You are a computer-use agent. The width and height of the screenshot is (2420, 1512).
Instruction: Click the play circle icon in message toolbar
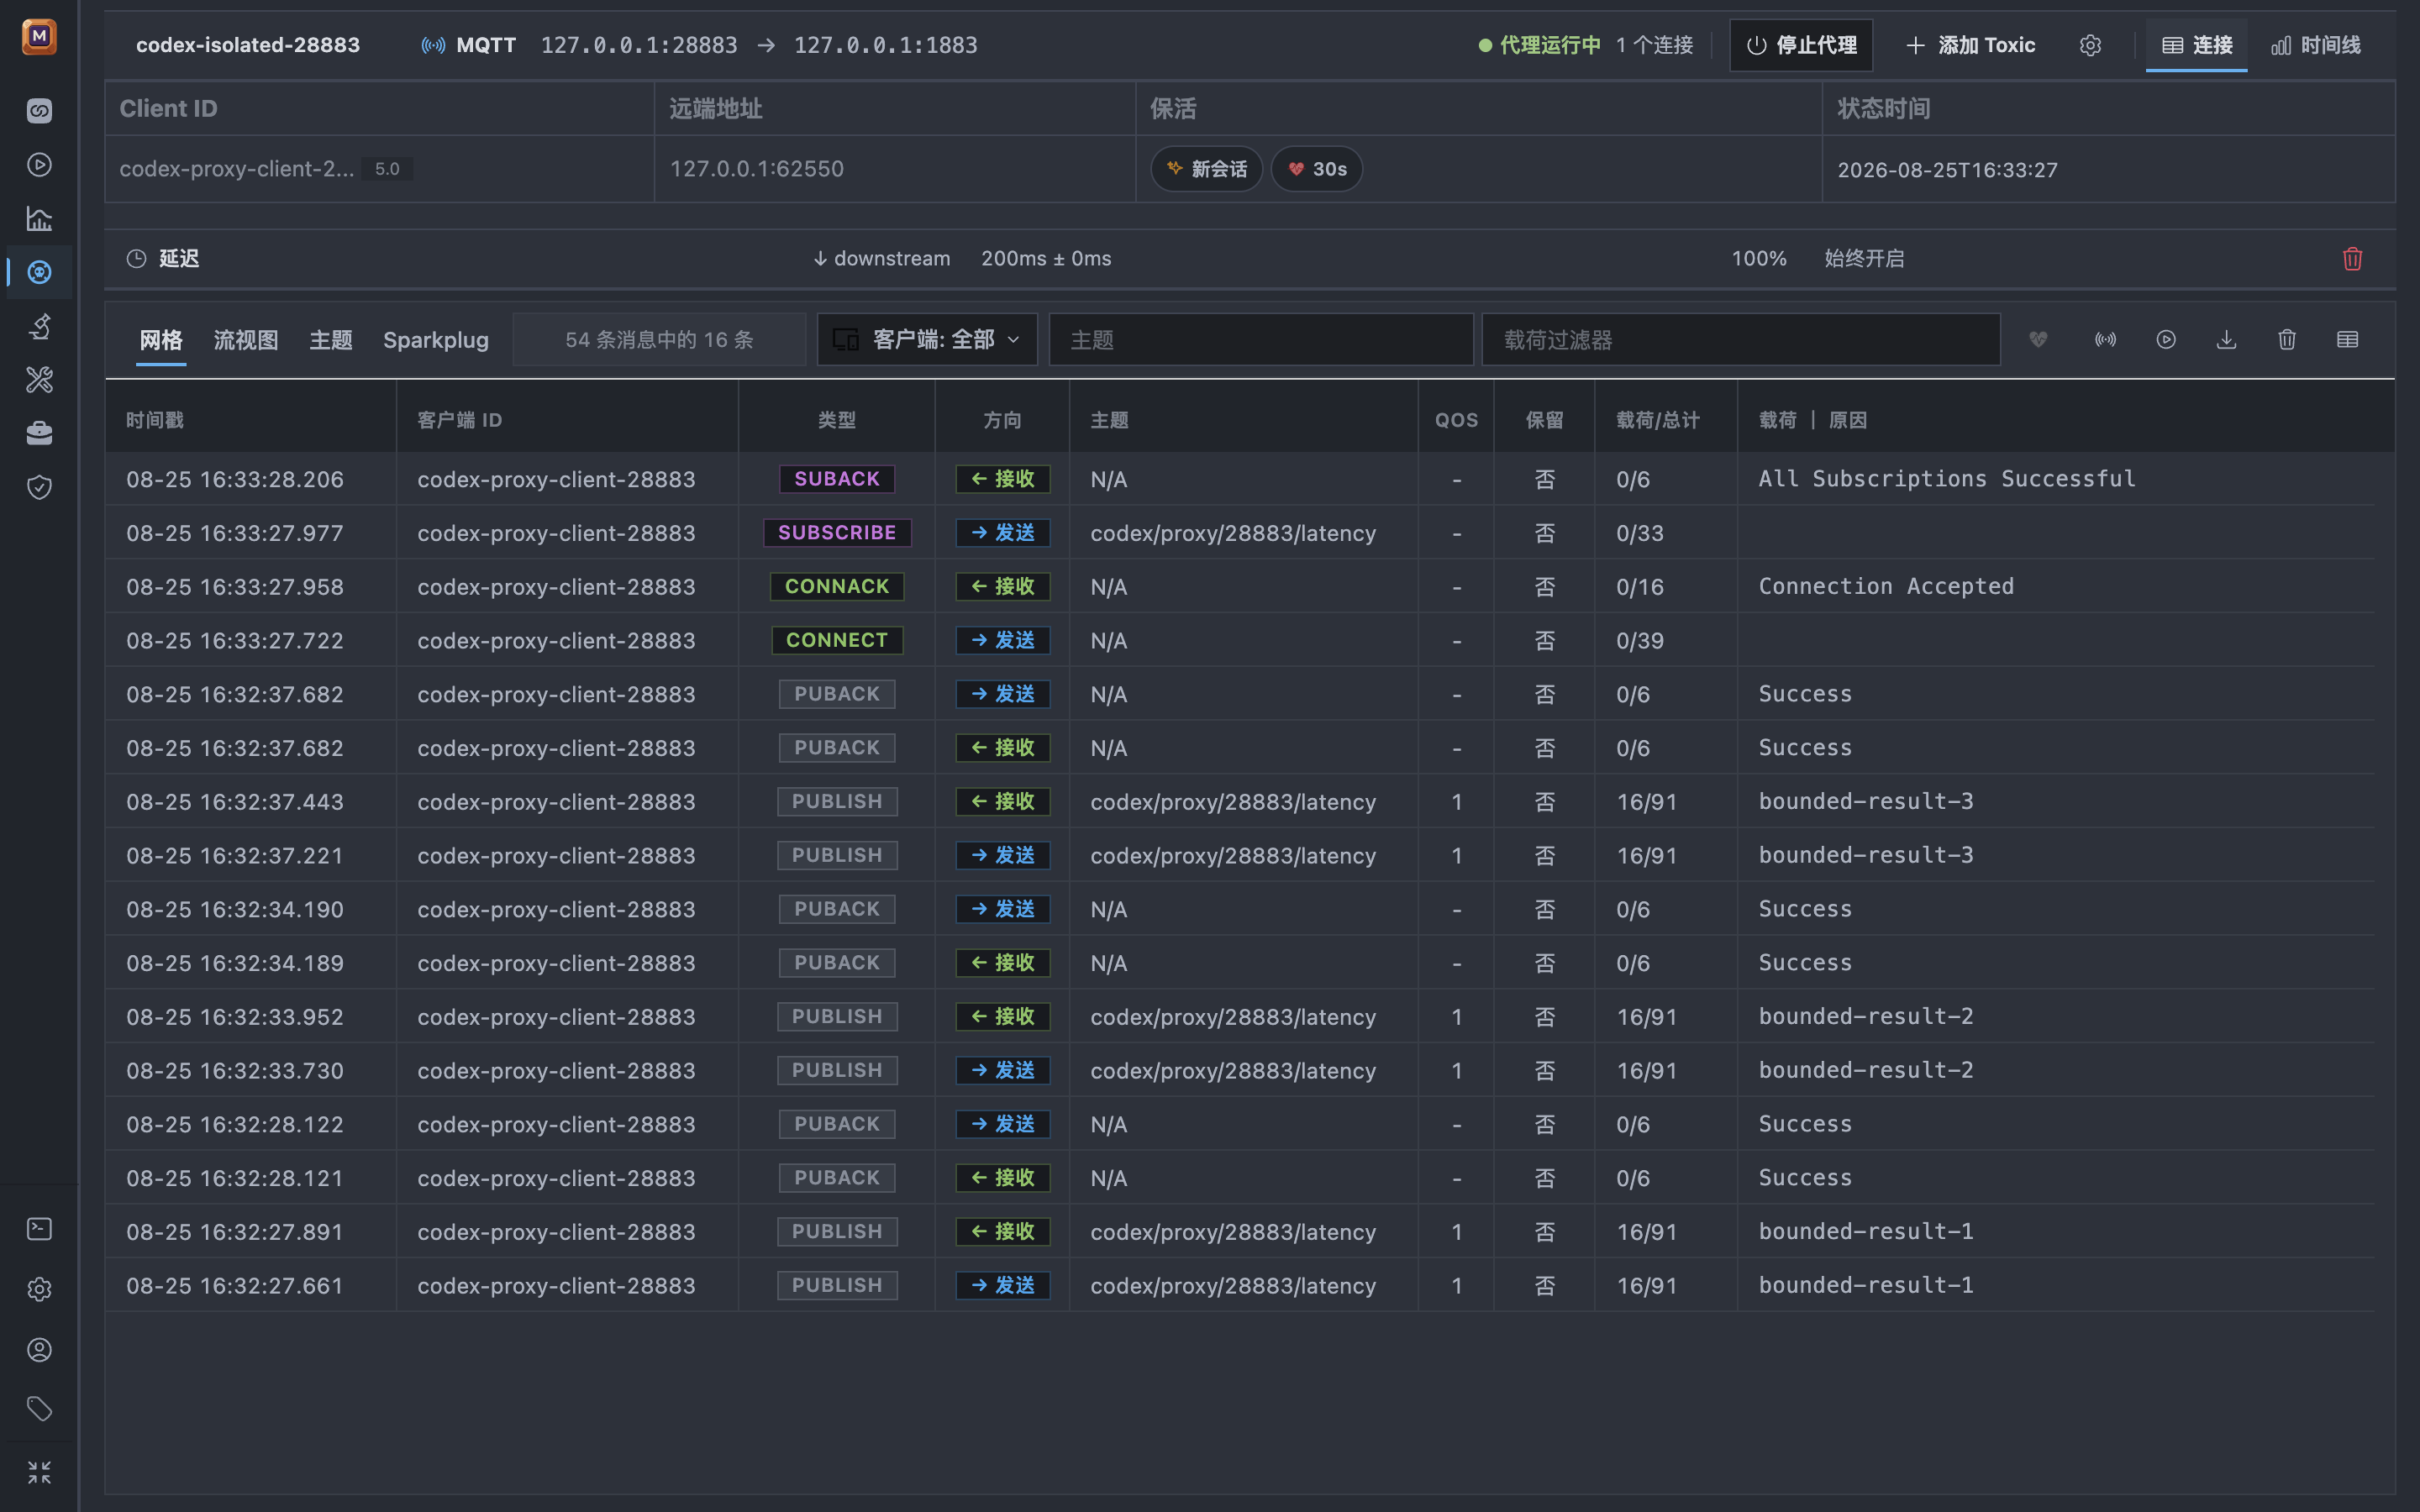coord(2166,340)
